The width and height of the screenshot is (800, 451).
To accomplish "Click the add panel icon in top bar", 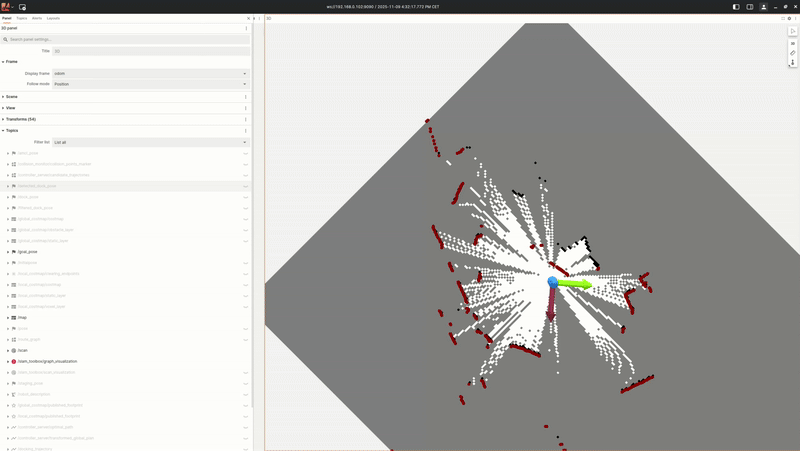I will 22,7.
